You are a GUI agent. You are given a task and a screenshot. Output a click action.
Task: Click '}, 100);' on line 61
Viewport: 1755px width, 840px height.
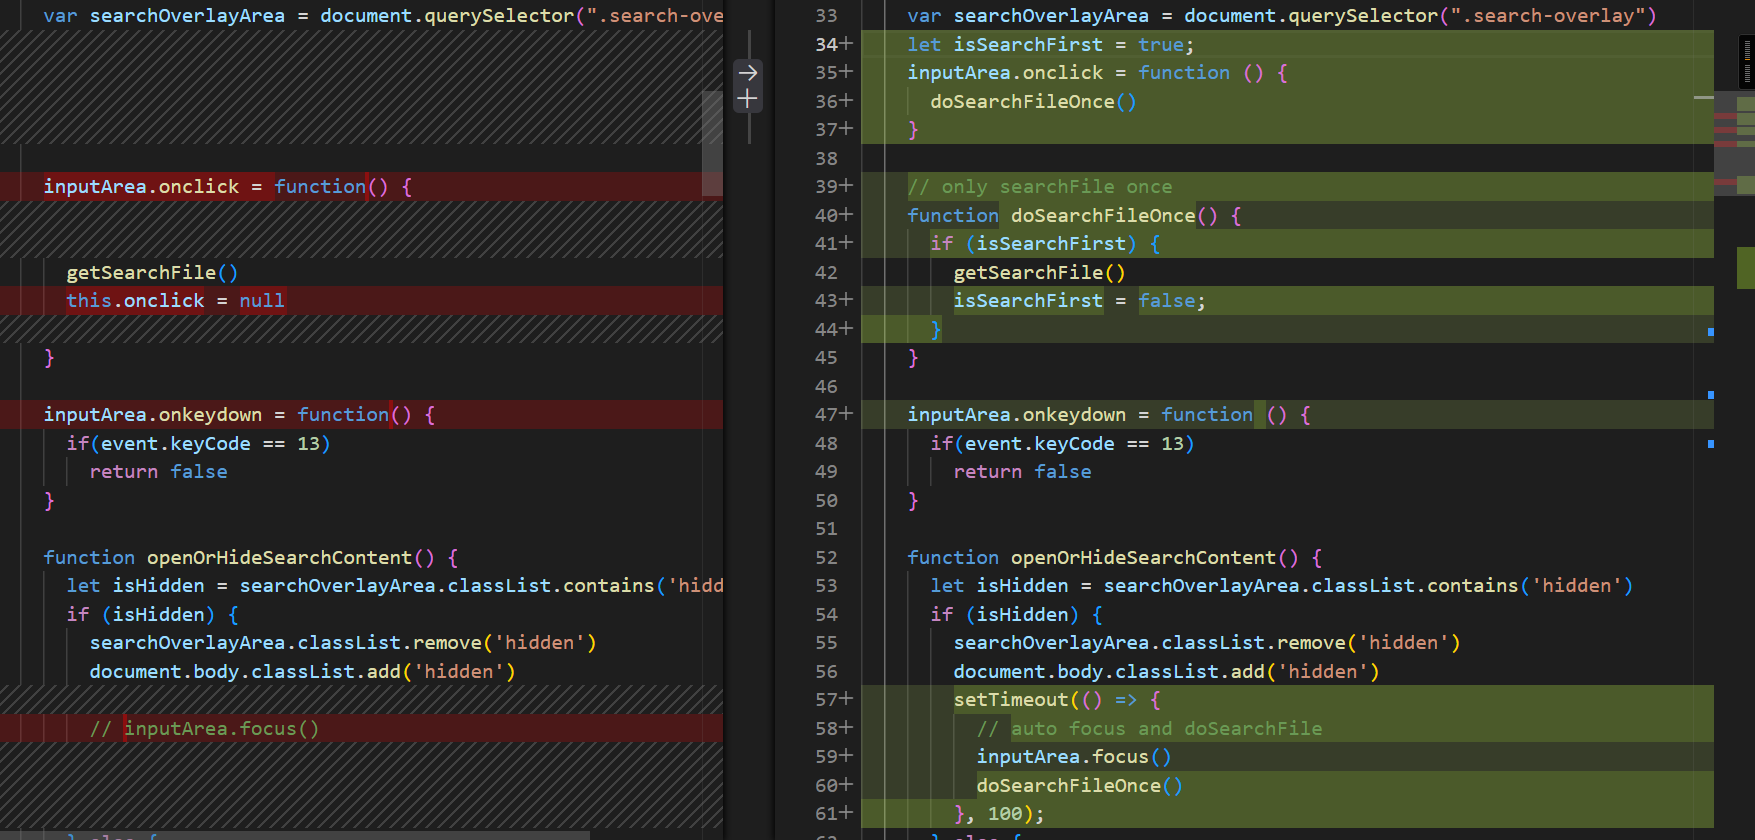coord(999,813)
